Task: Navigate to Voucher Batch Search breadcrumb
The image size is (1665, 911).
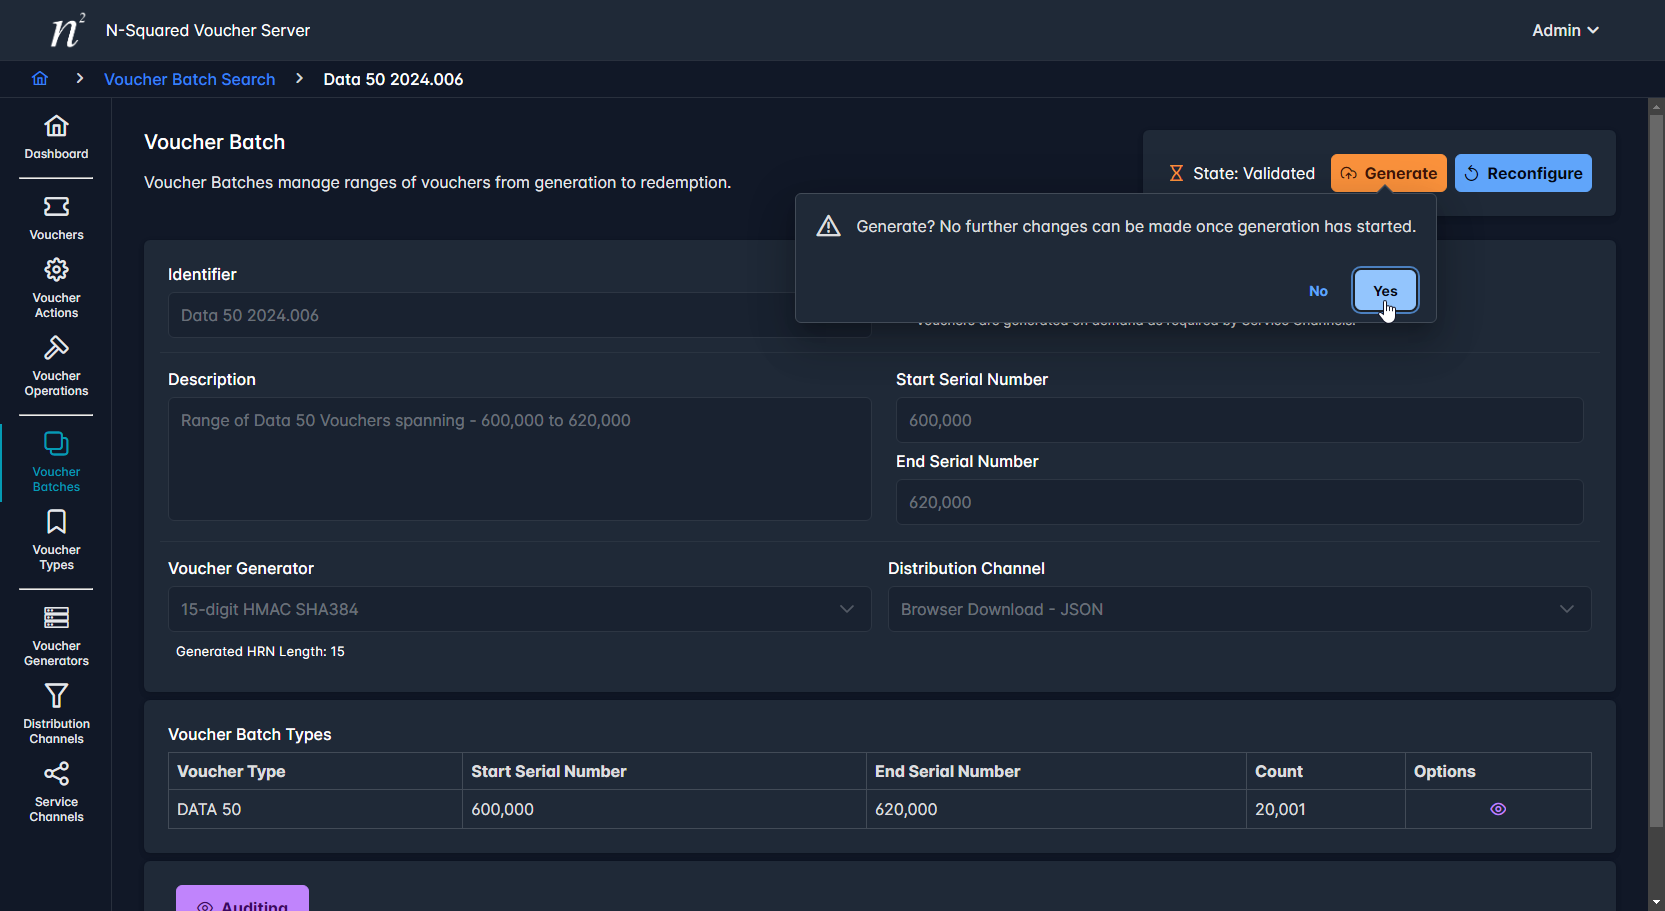Action: point(189,79)
